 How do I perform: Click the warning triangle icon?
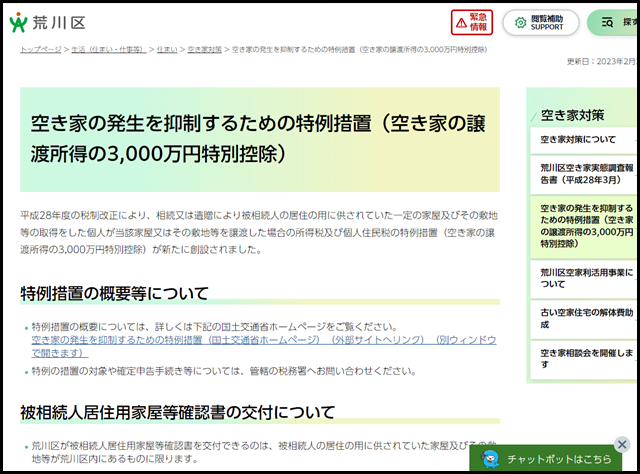(461, 23)
